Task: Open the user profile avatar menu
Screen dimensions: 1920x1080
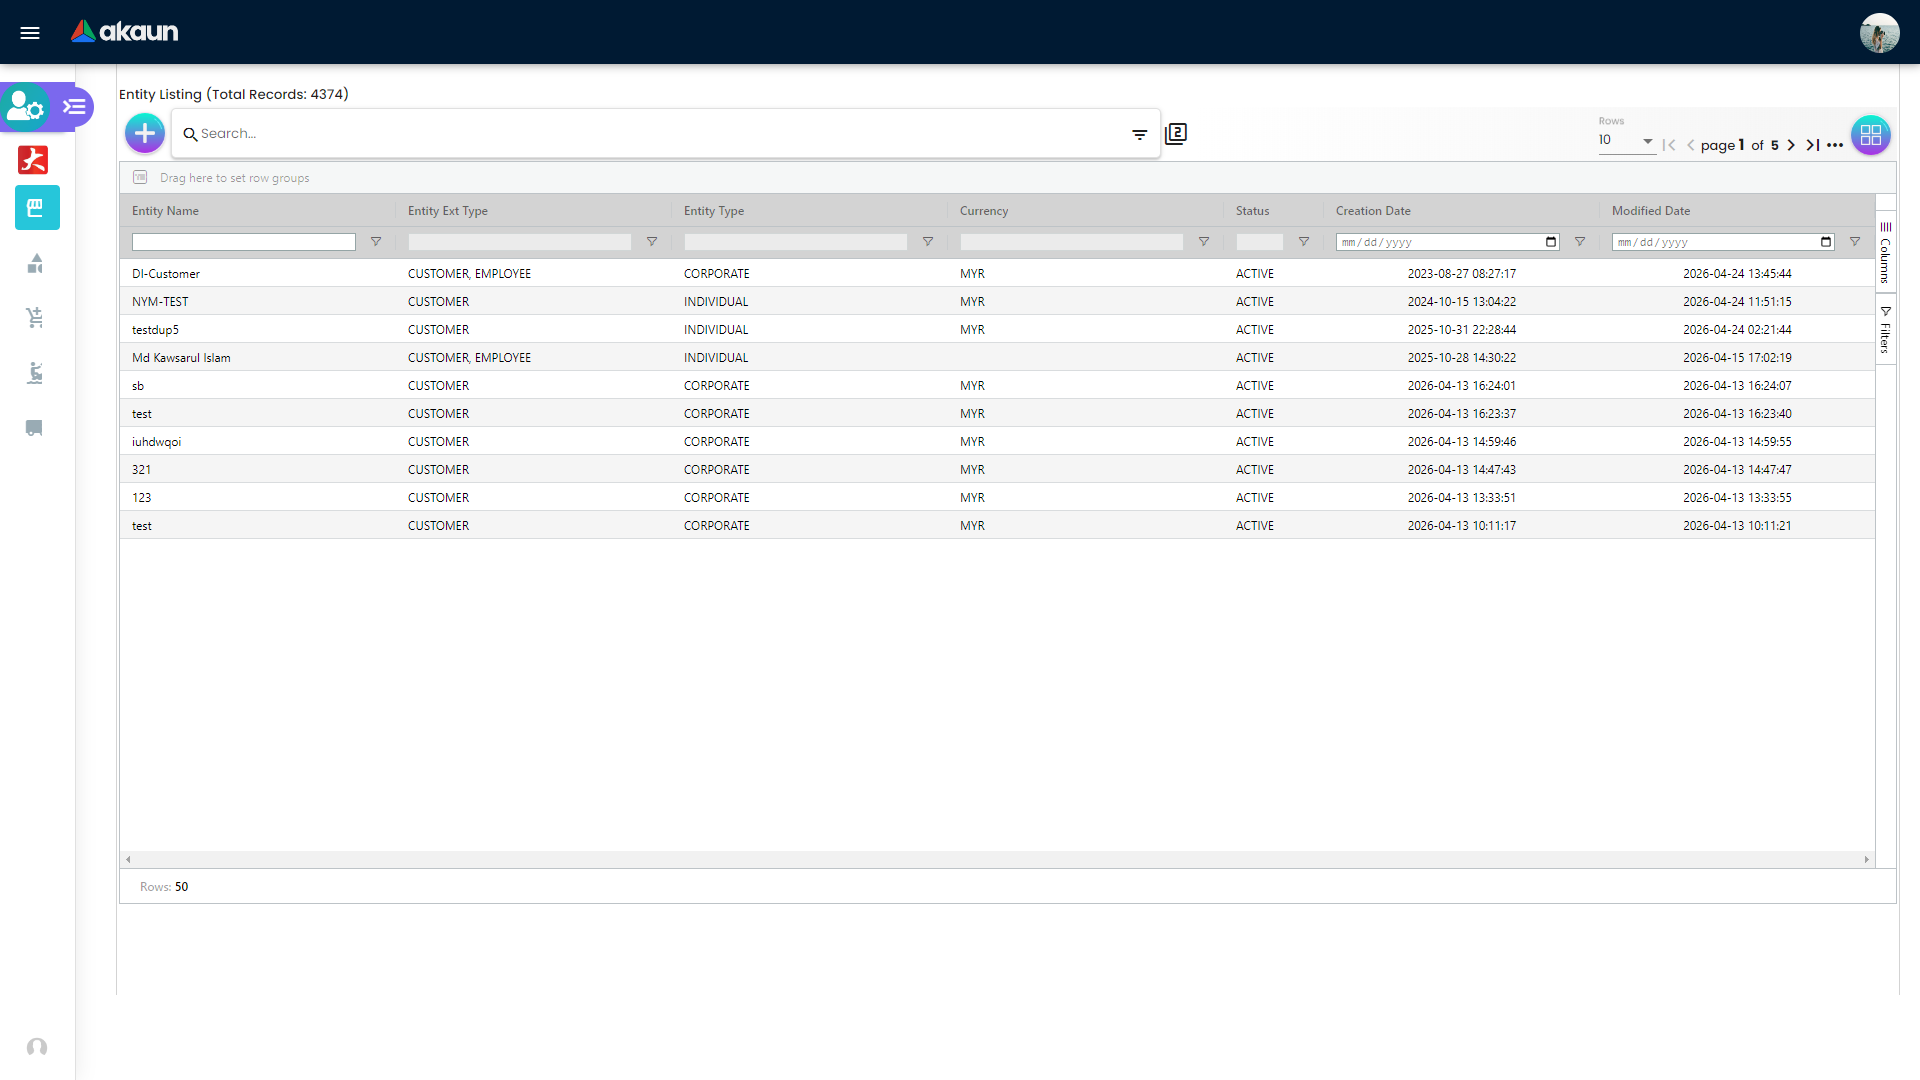Action: (1881, 32)
